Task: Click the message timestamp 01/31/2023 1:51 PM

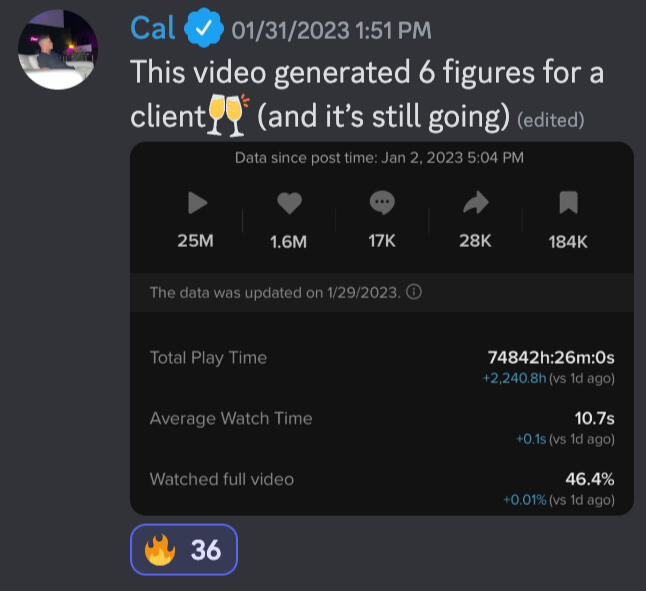Action: 331,30
